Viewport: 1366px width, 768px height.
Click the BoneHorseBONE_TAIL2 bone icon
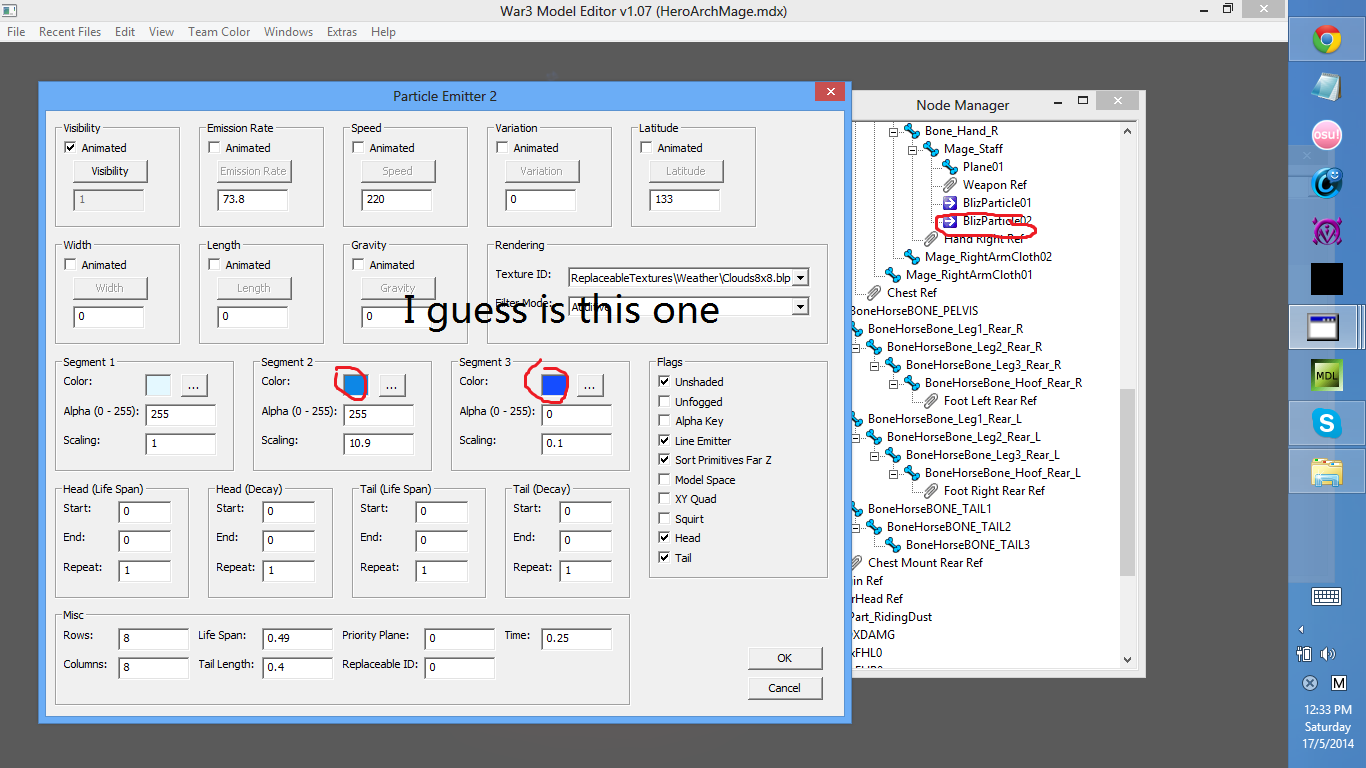(873, 527)
